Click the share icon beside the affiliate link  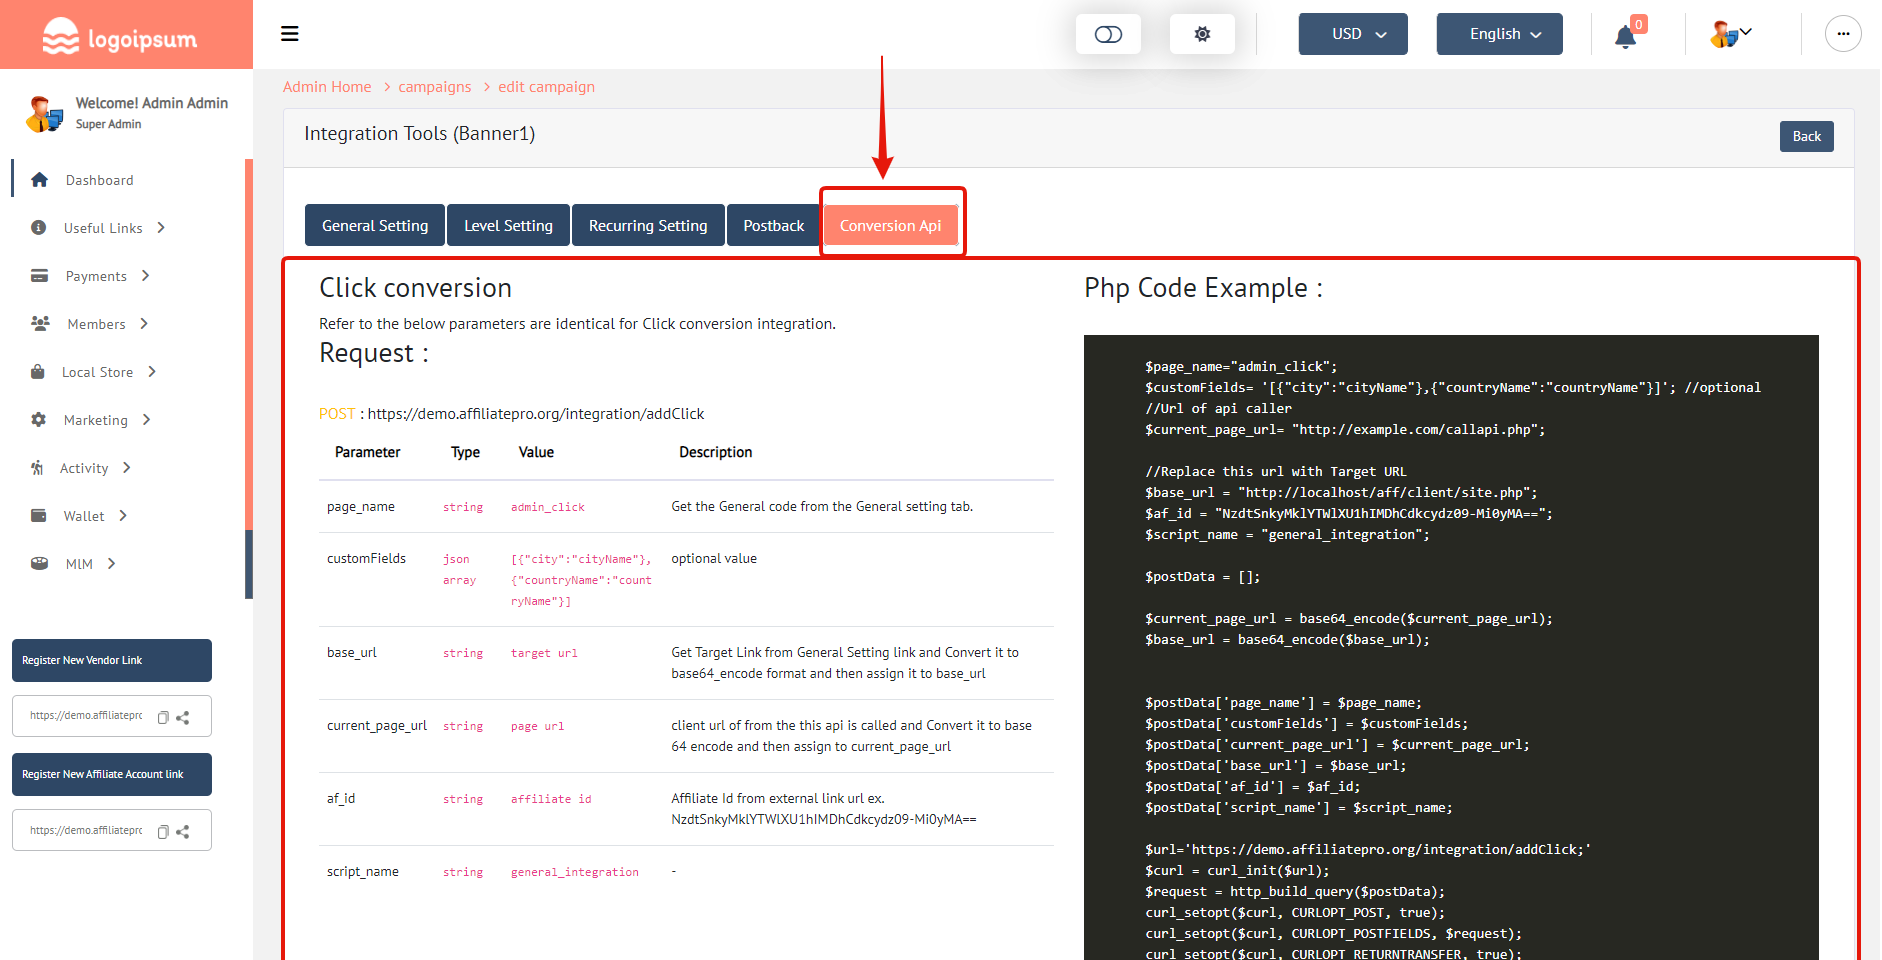(x=183, y=830)
